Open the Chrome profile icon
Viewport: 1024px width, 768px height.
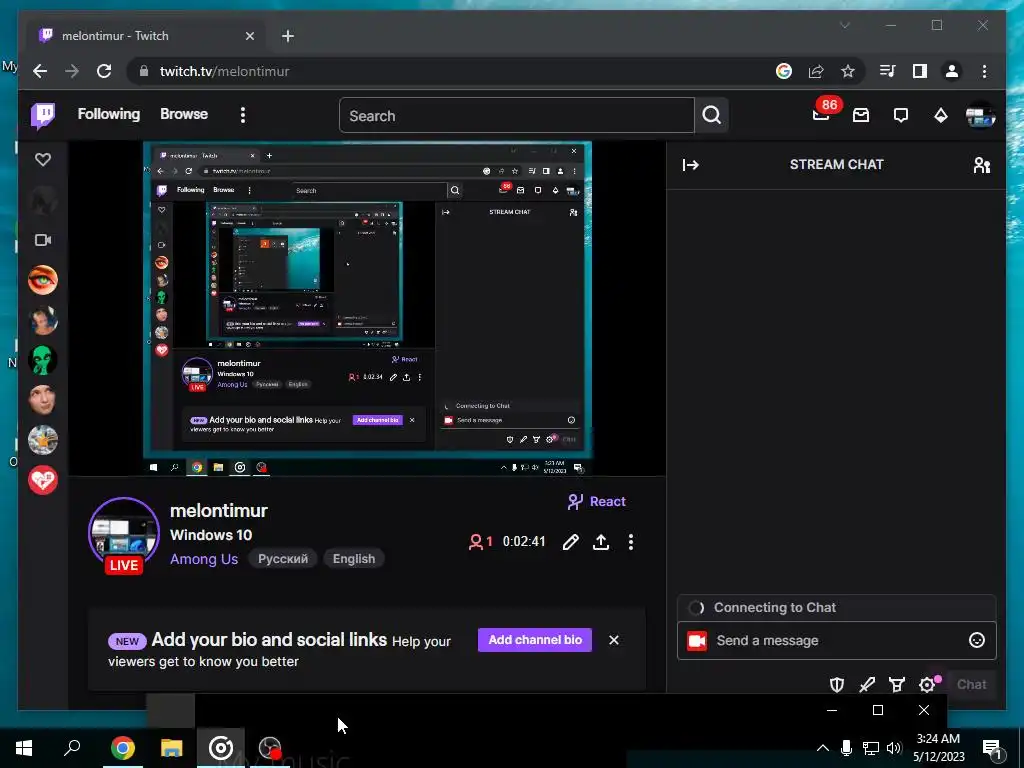(x=952, y=71)
